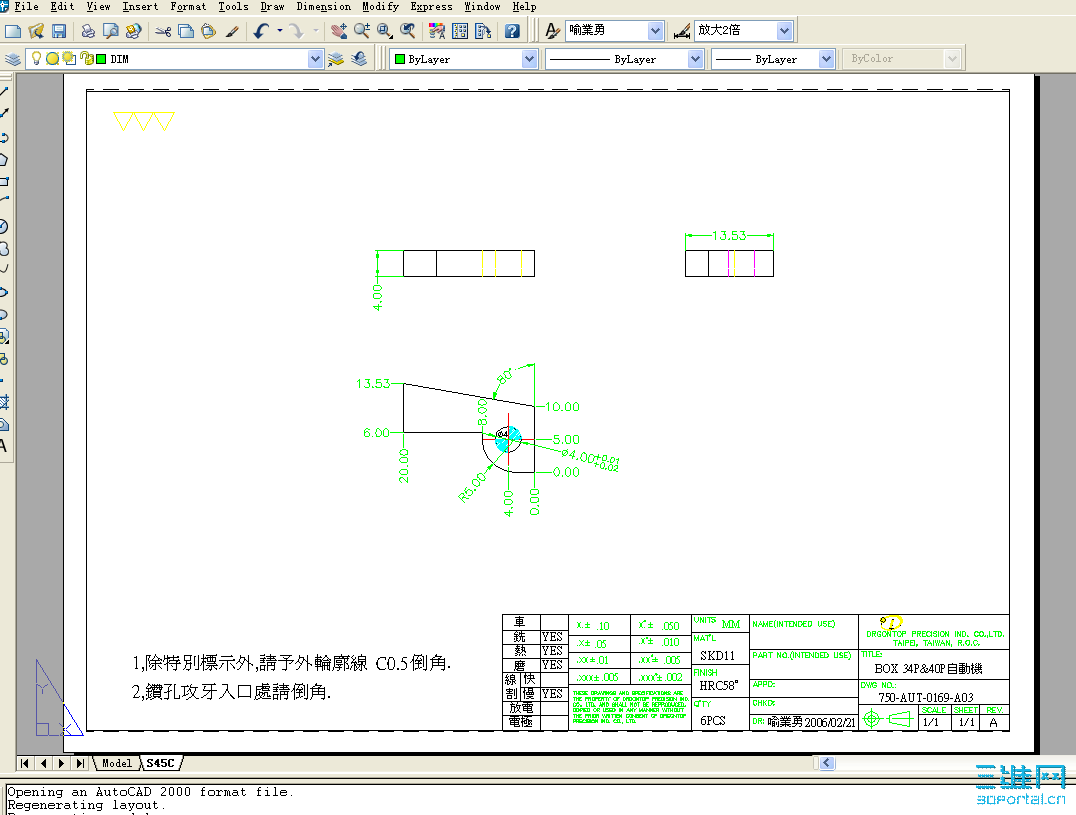
Task: Click the Pan Realtime icon
Action: pyautogui.click(x=340, y=30)
